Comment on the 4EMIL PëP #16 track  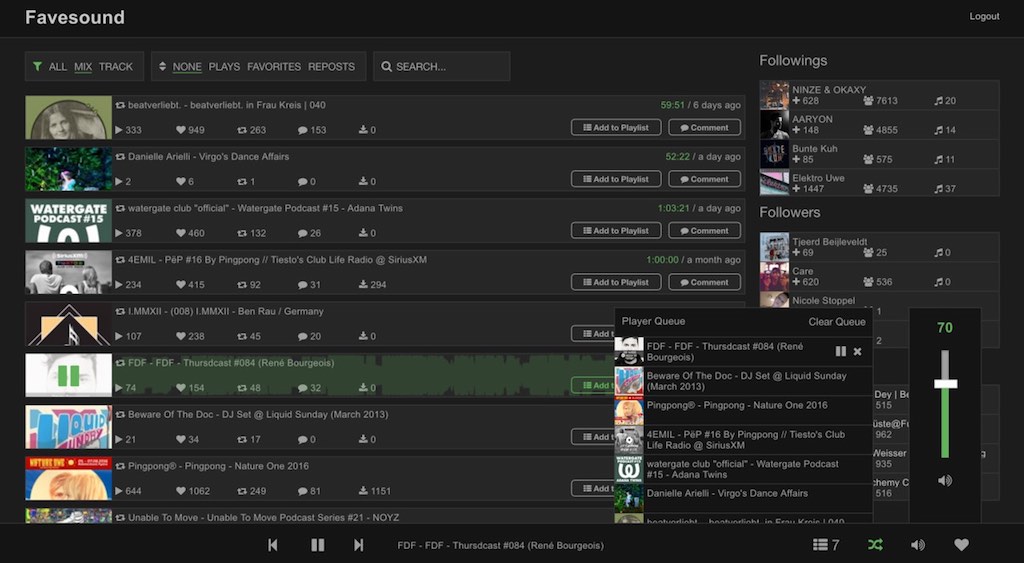coord(704,282)
